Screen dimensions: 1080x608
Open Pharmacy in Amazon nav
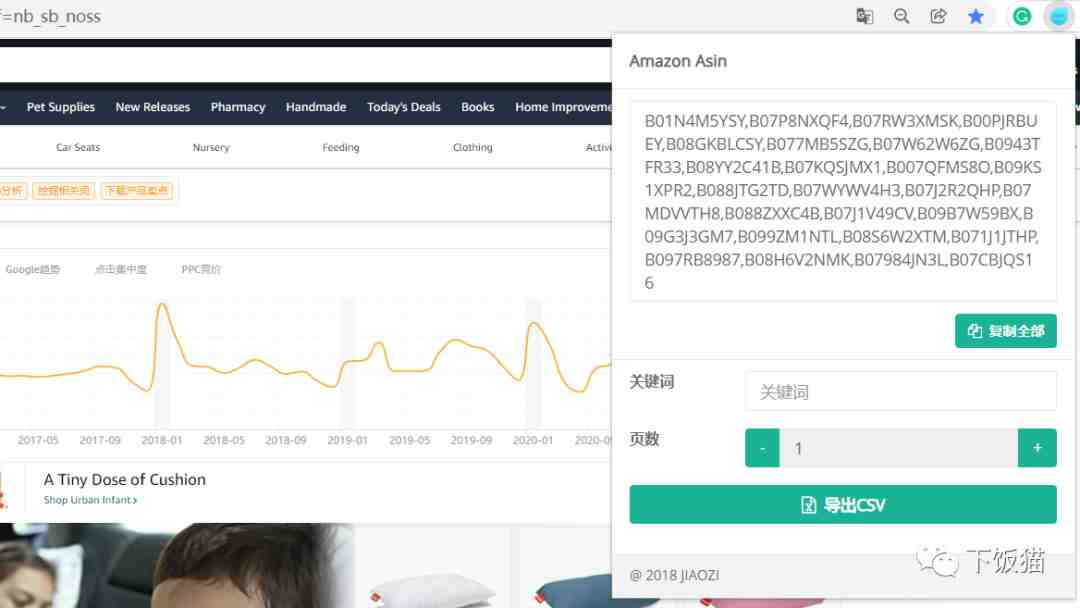click(238, 107)
